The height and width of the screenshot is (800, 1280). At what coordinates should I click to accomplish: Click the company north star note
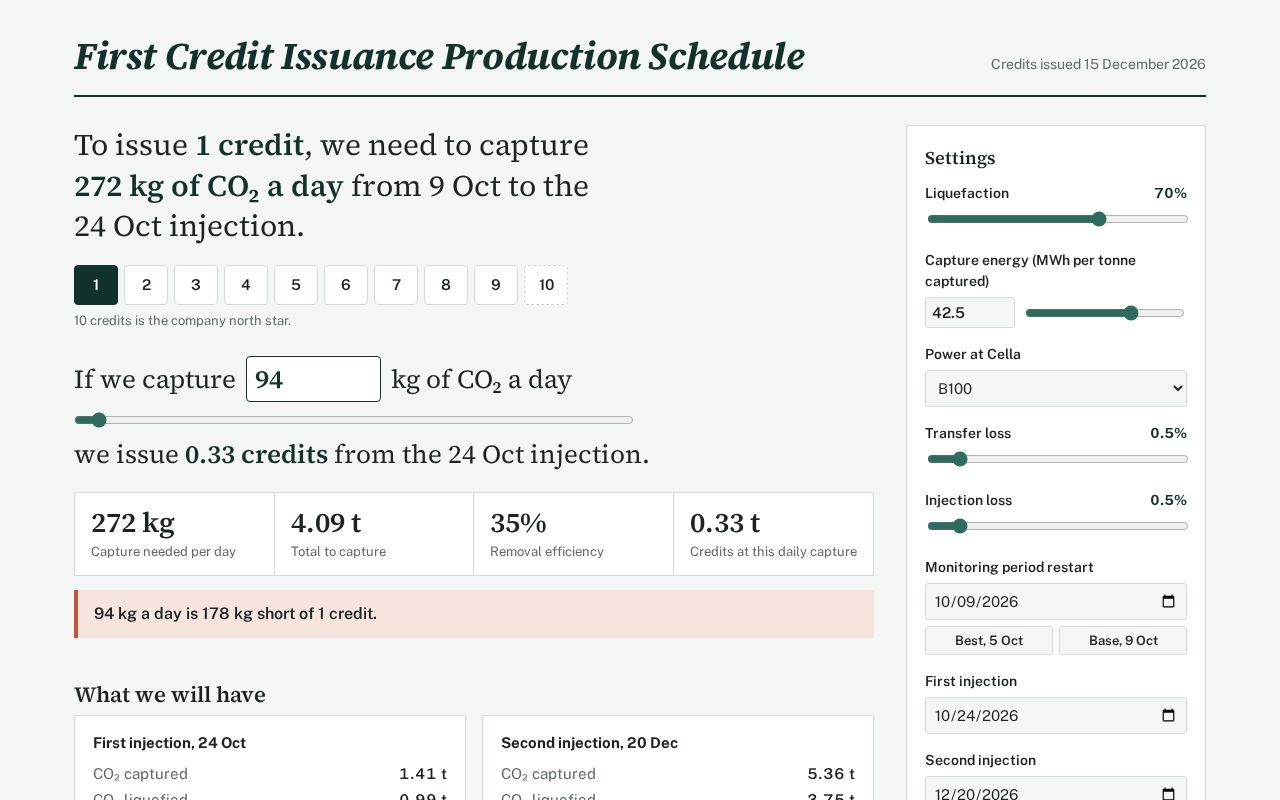(182, 321)
